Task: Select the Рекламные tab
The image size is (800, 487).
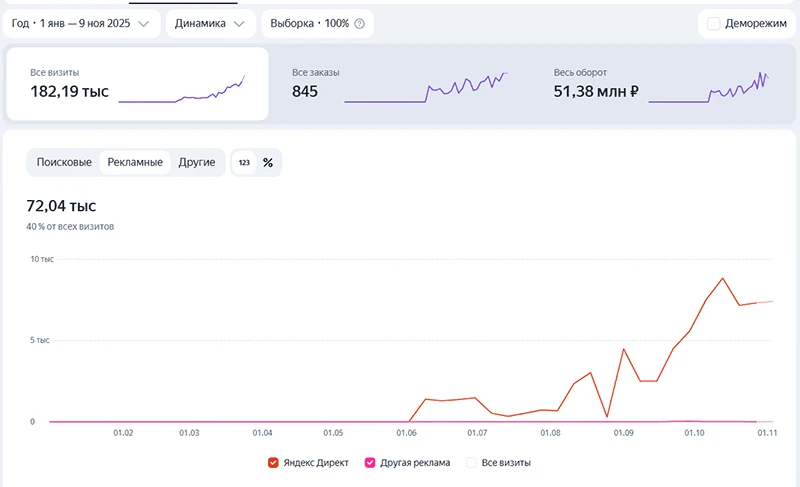Action: [135, 162]
